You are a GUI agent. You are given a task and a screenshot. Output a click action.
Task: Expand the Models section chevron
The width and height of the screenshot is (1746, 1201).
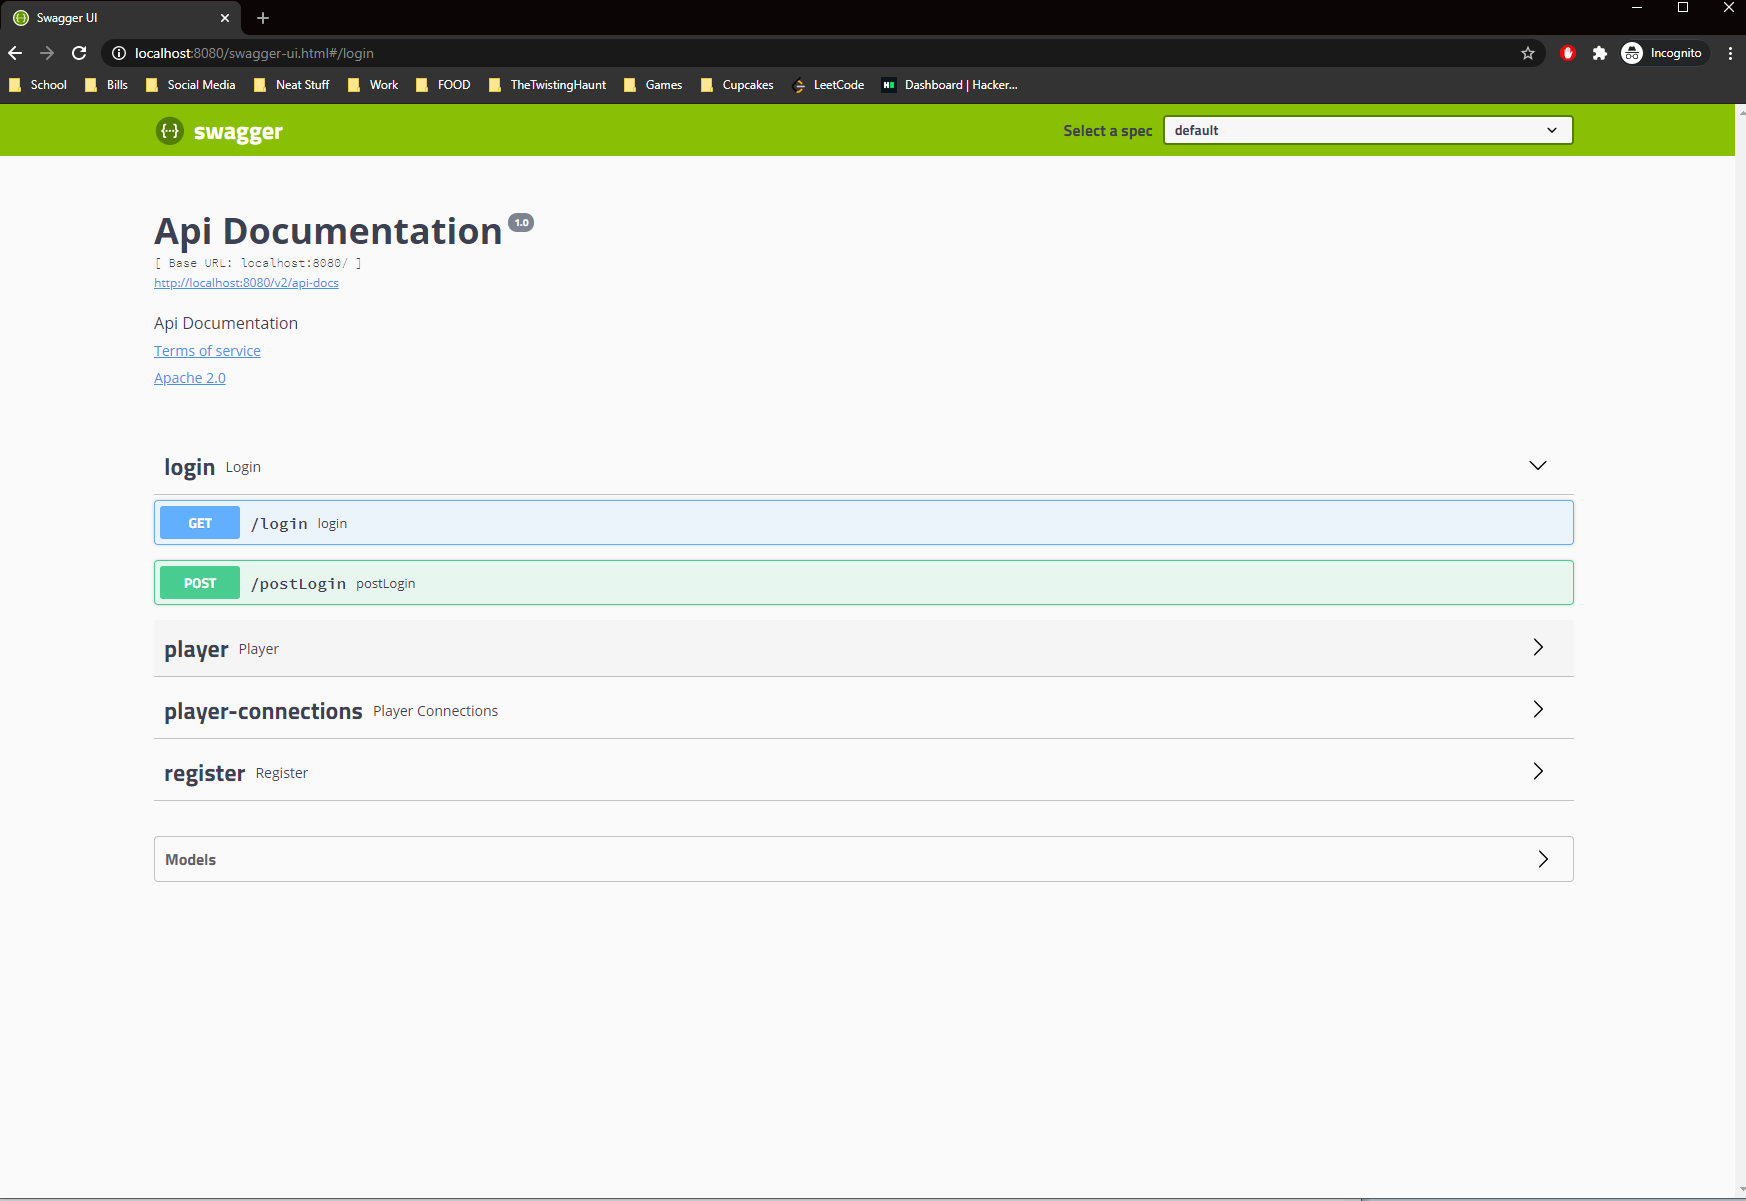pyautogui.click(x=1543, y=859)
